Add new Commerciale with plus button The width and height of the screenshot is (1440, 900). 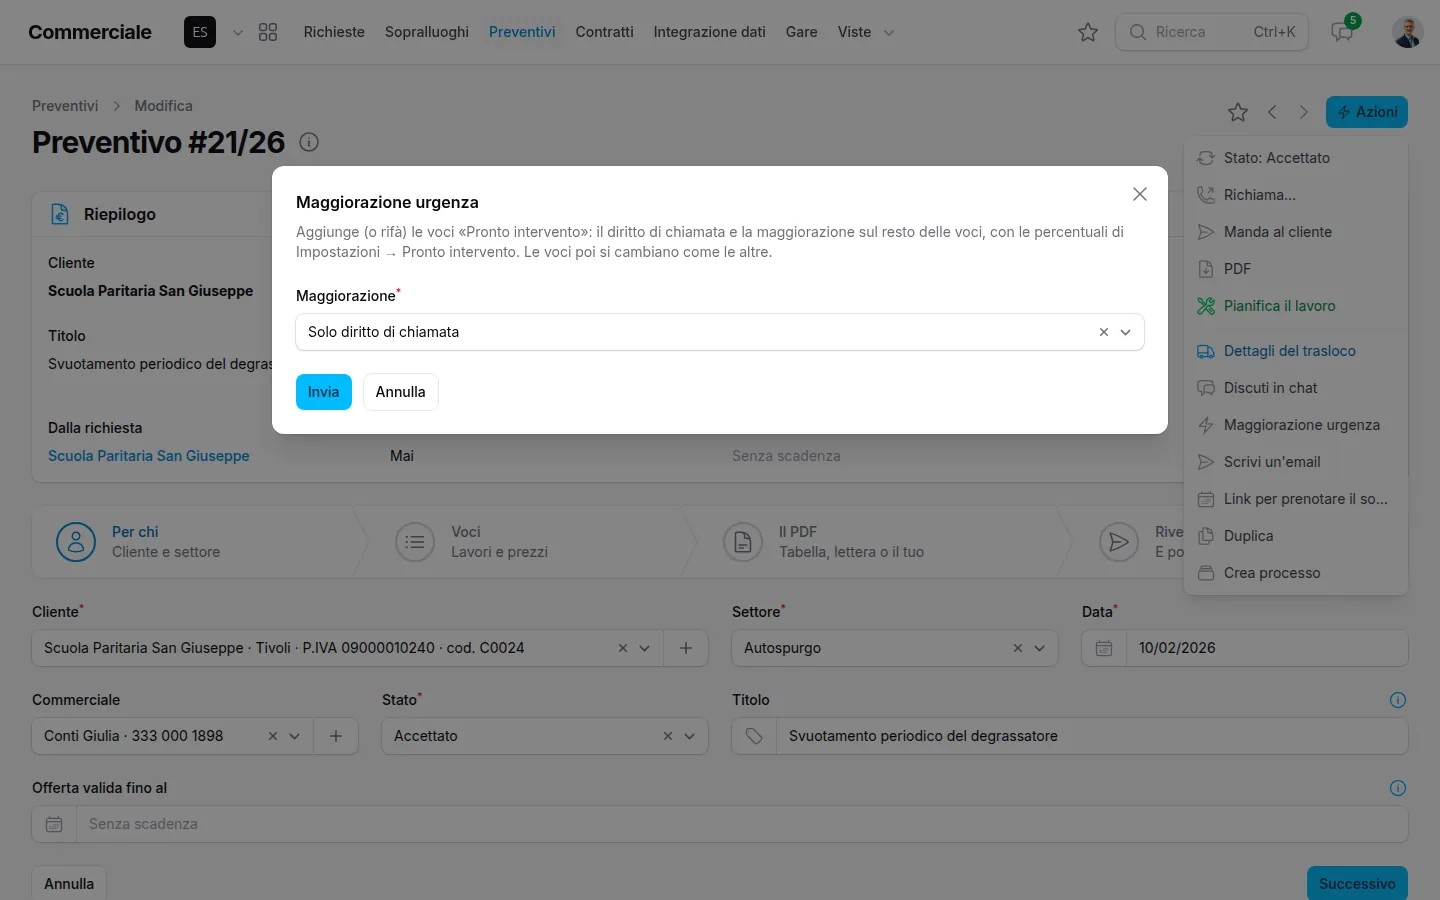tap(336, 736)
